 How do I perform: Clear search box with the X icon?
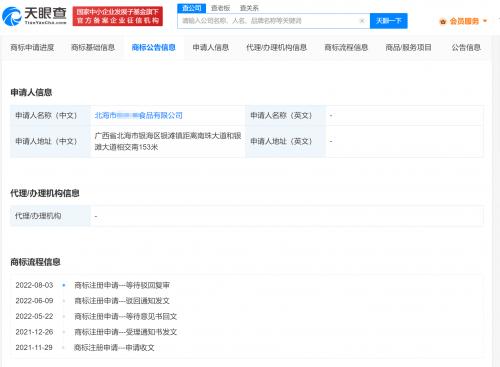[x=362, y=21]
